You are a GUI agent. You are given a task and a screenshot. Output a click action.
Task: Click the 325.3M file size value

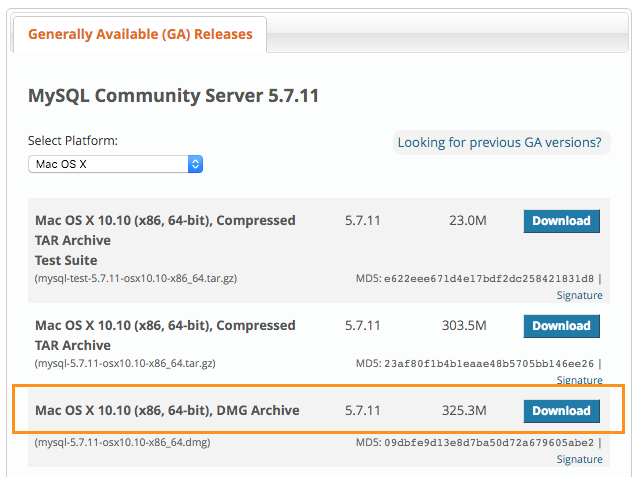point(464,410)
